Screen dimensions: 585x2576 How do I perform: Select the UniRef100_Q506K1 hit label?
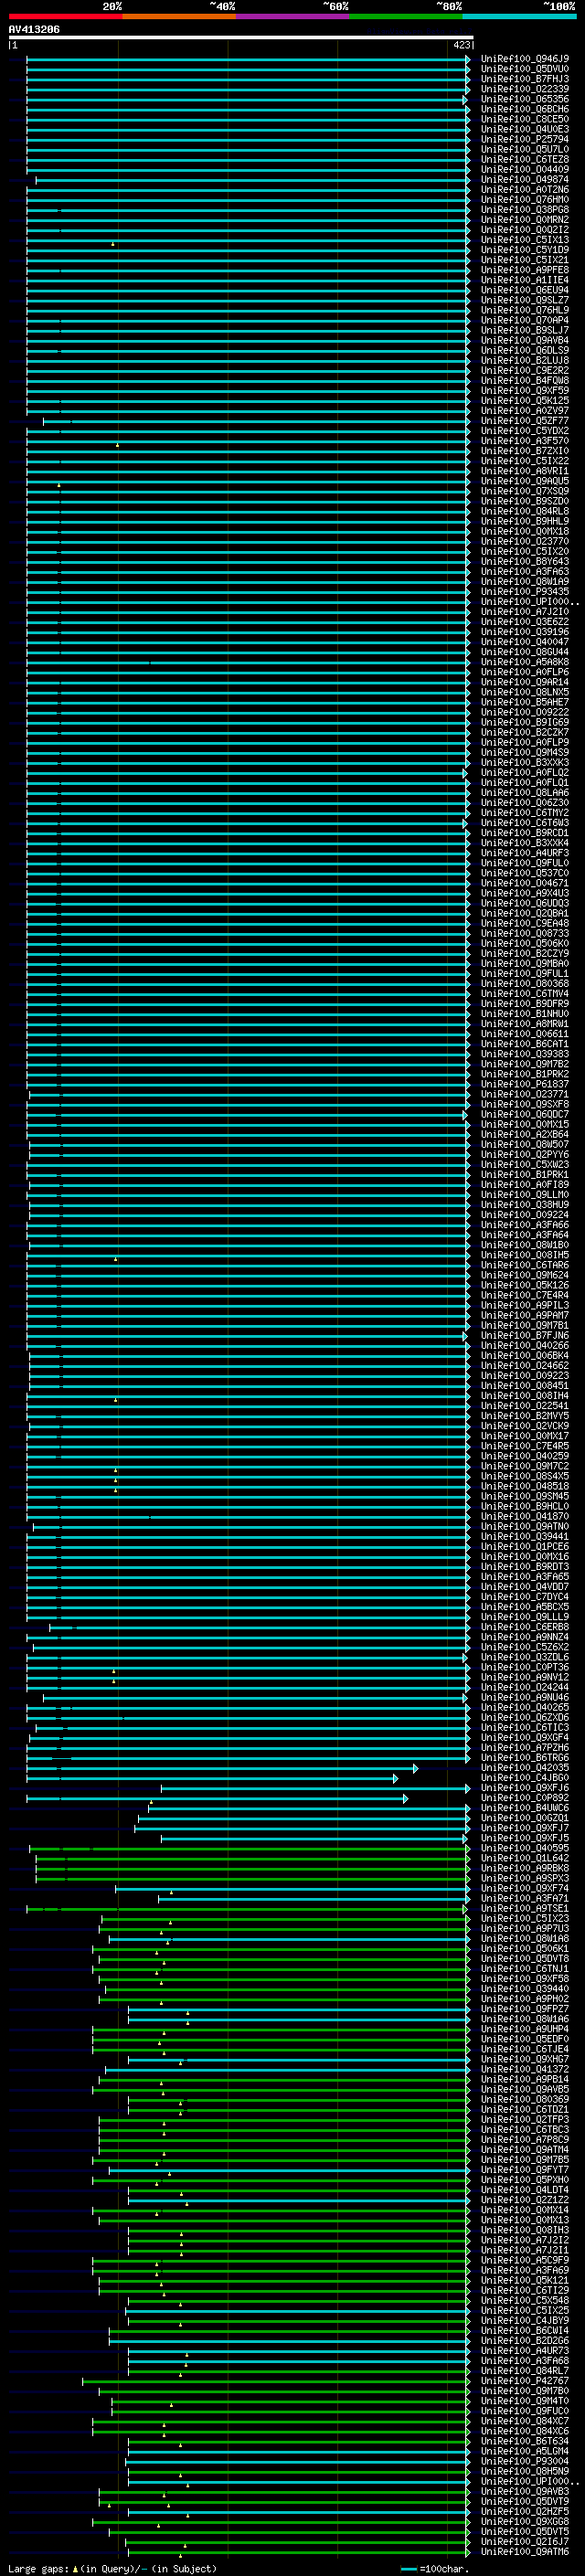click(525, 1949)
